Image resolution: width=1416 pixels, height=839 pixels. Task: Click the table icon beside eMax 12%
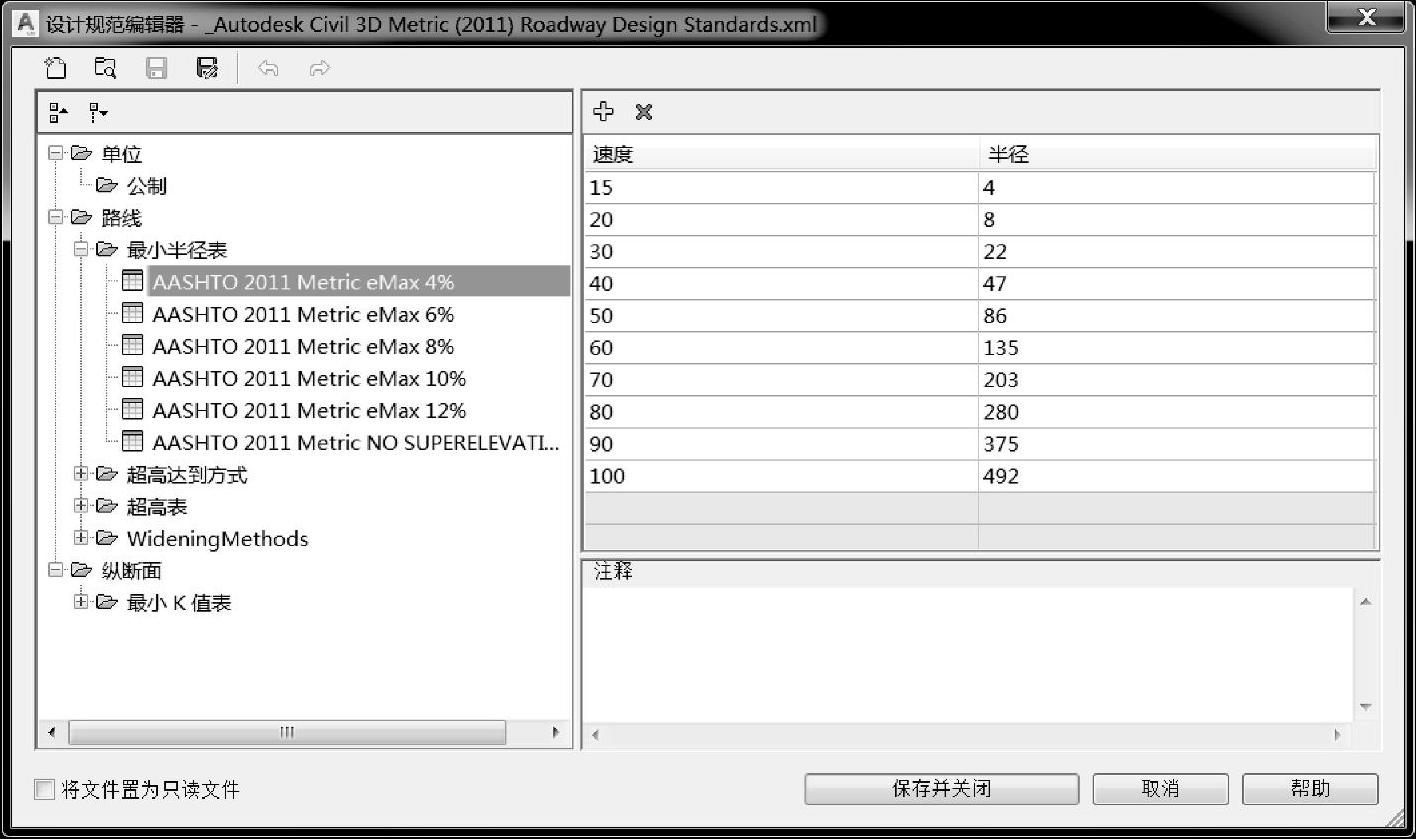[x=132, y=409]
